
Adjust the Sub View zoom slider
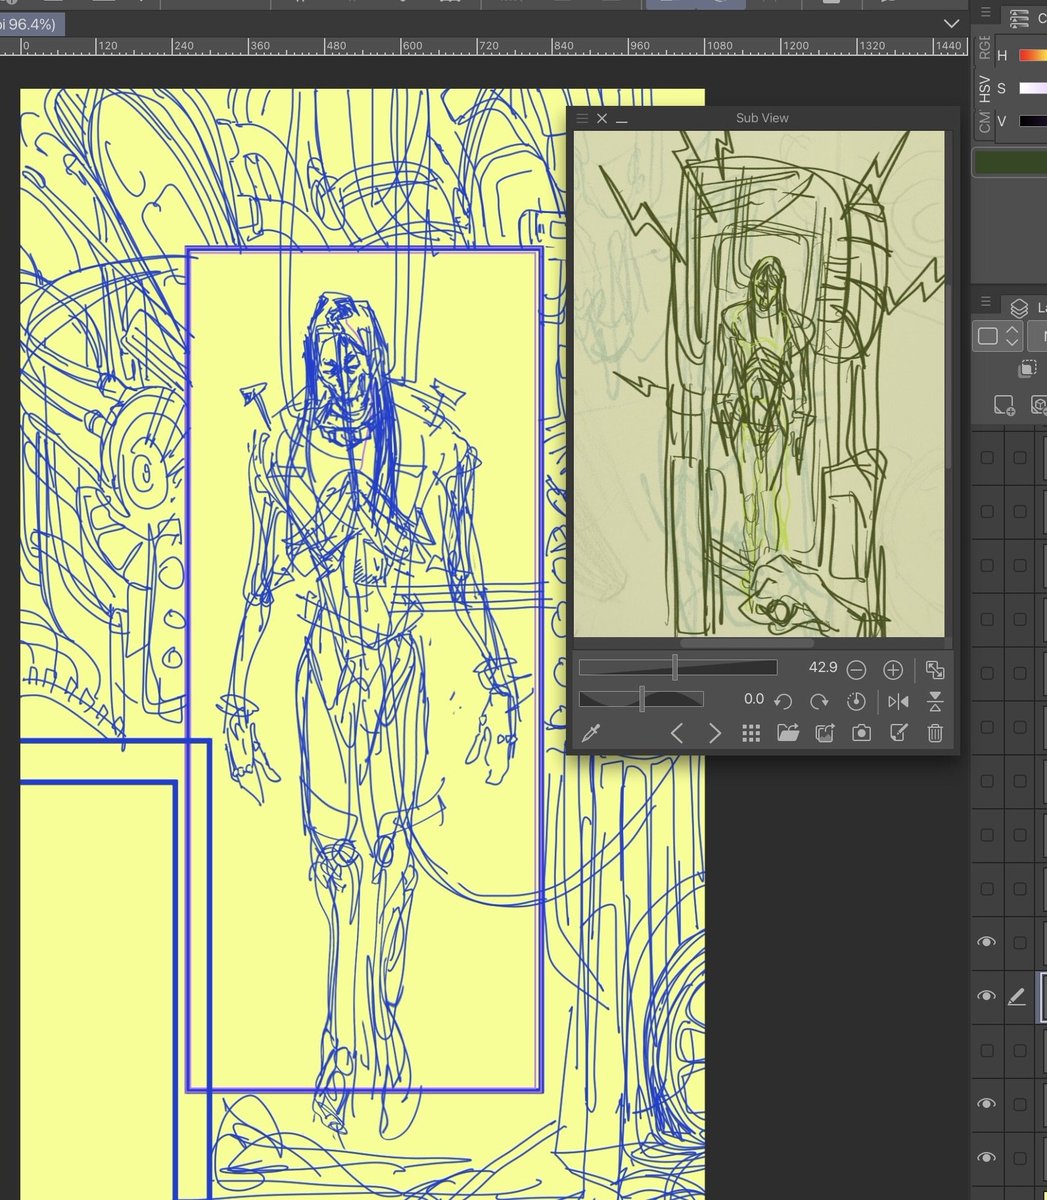678,667
